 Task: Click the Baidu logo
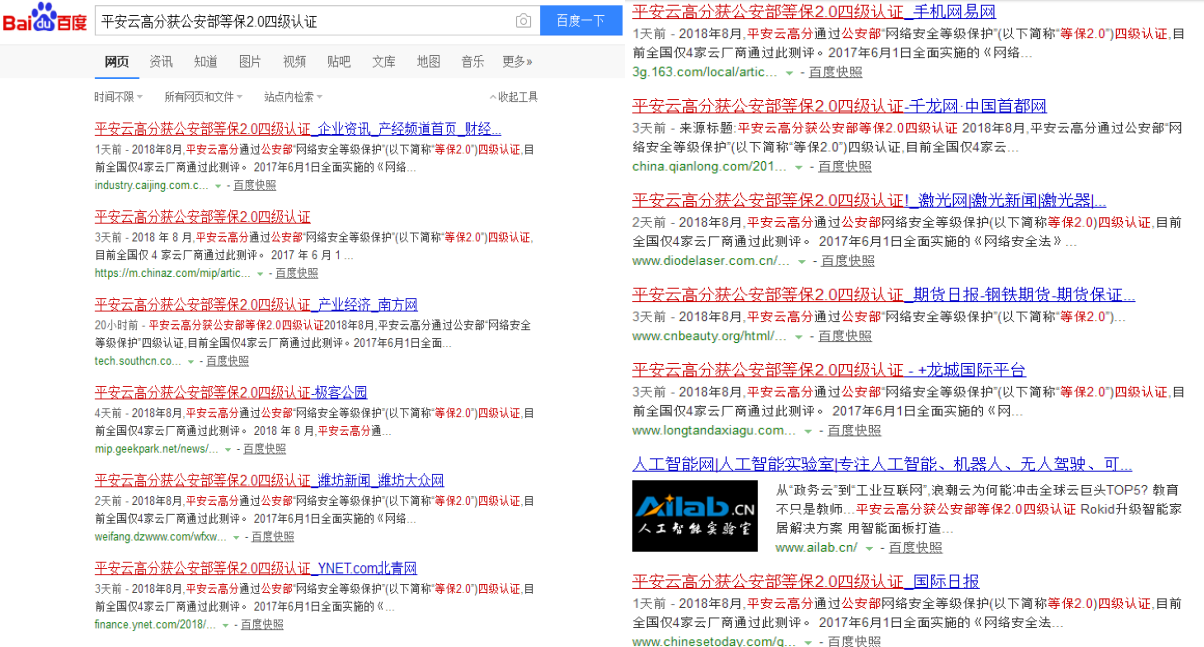[x=44, y=18]
